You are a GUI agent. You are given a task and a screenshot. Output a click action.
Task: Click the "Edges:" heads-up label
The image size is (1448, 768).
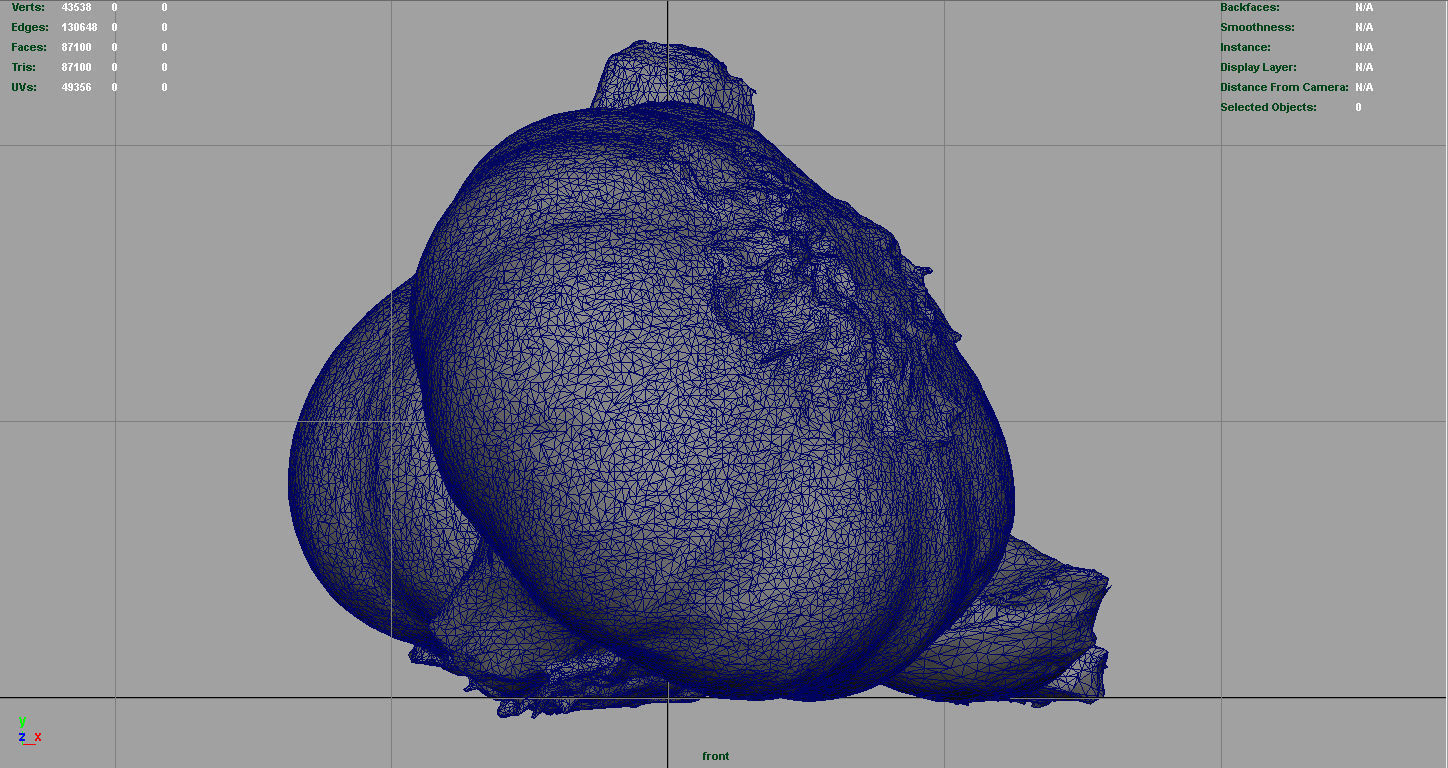(x=30, y=27)
